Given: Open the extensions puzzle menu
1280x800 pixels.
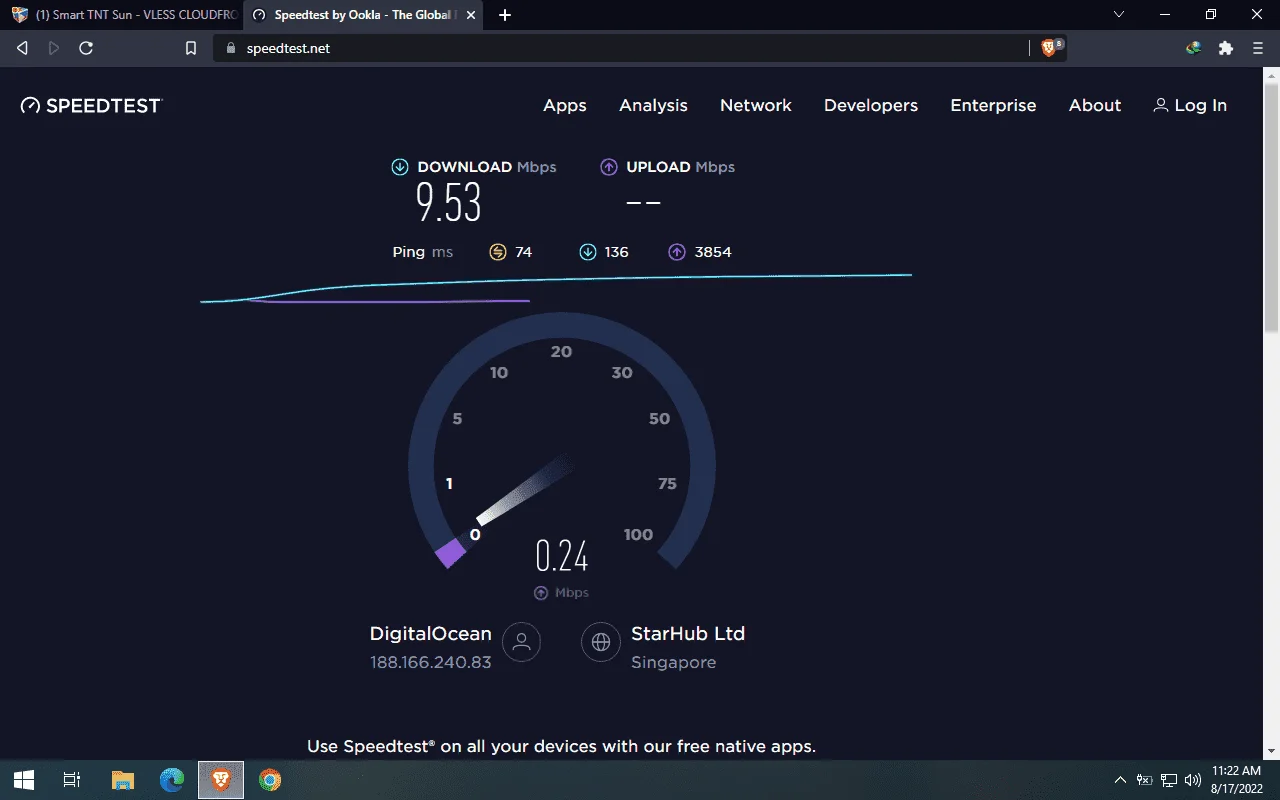Looking at the screenshot, I should (x=1226, y=48).
